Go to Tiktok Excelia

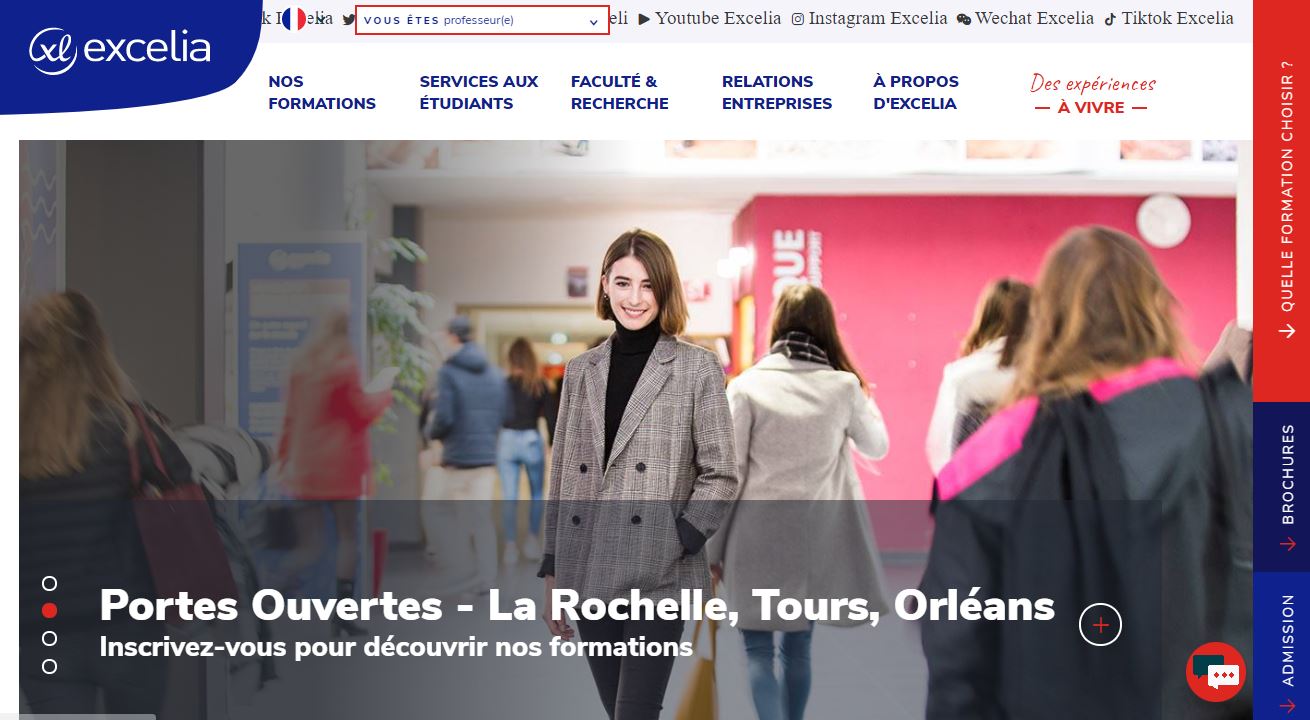pos(1169,18)
